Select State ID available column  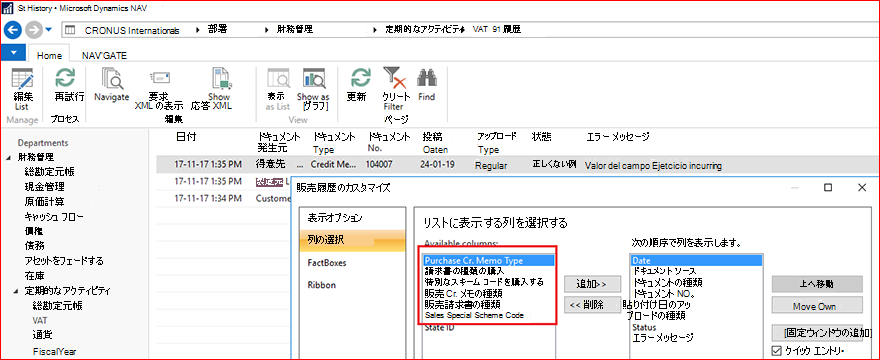click(439, 327)
